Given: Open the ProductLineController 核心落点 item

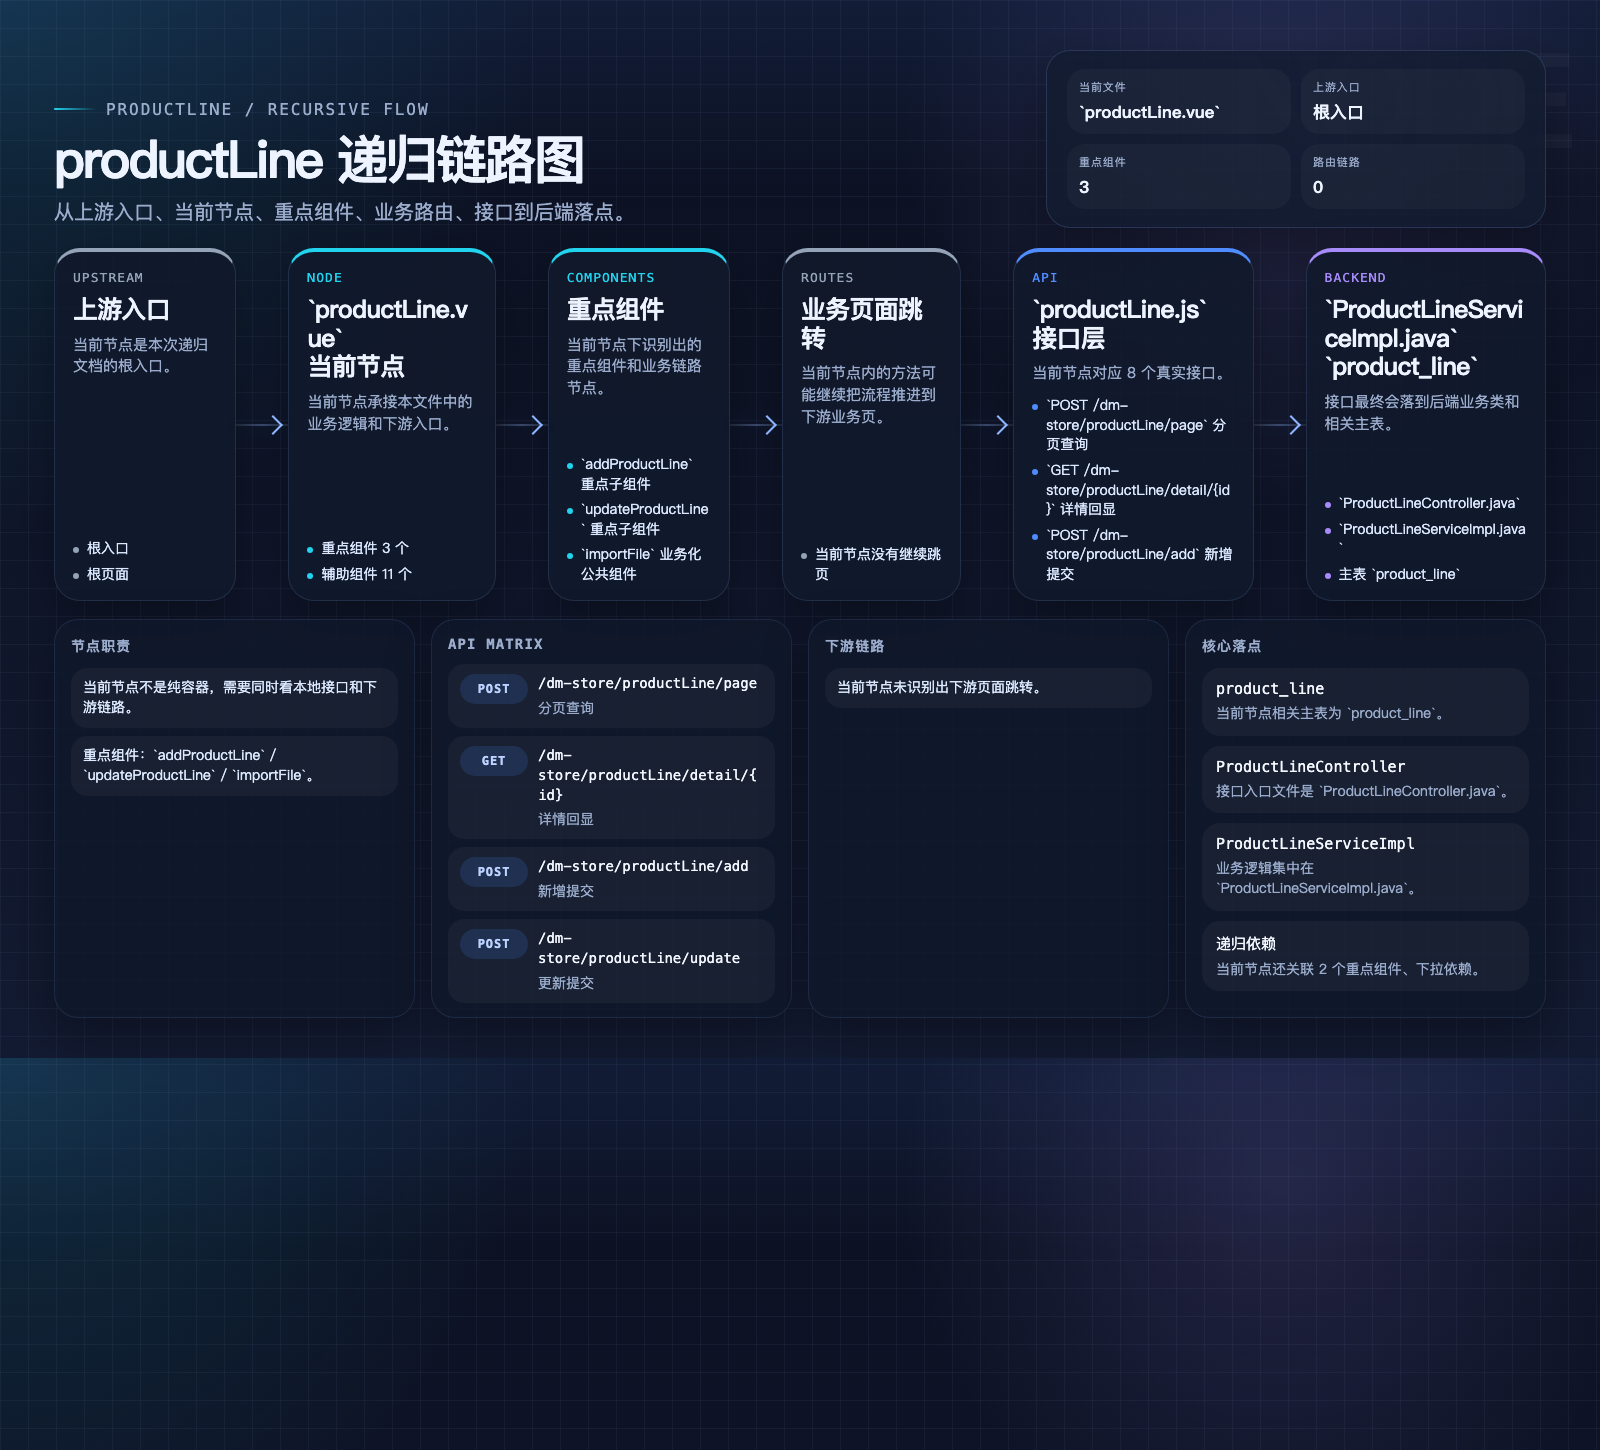Looking at the screenshot, I should pos(1365,779).
